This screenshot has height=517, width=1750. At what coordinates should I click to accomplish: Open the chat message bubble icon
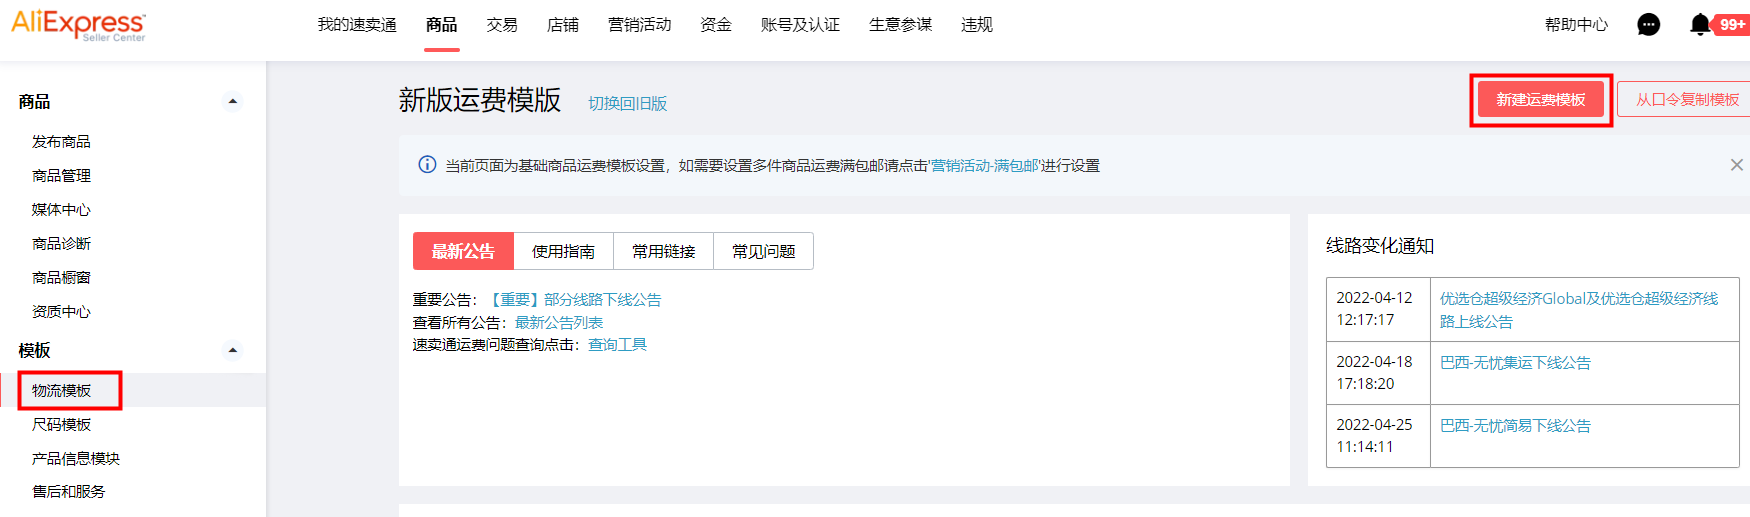click(x=1648, y=25)
